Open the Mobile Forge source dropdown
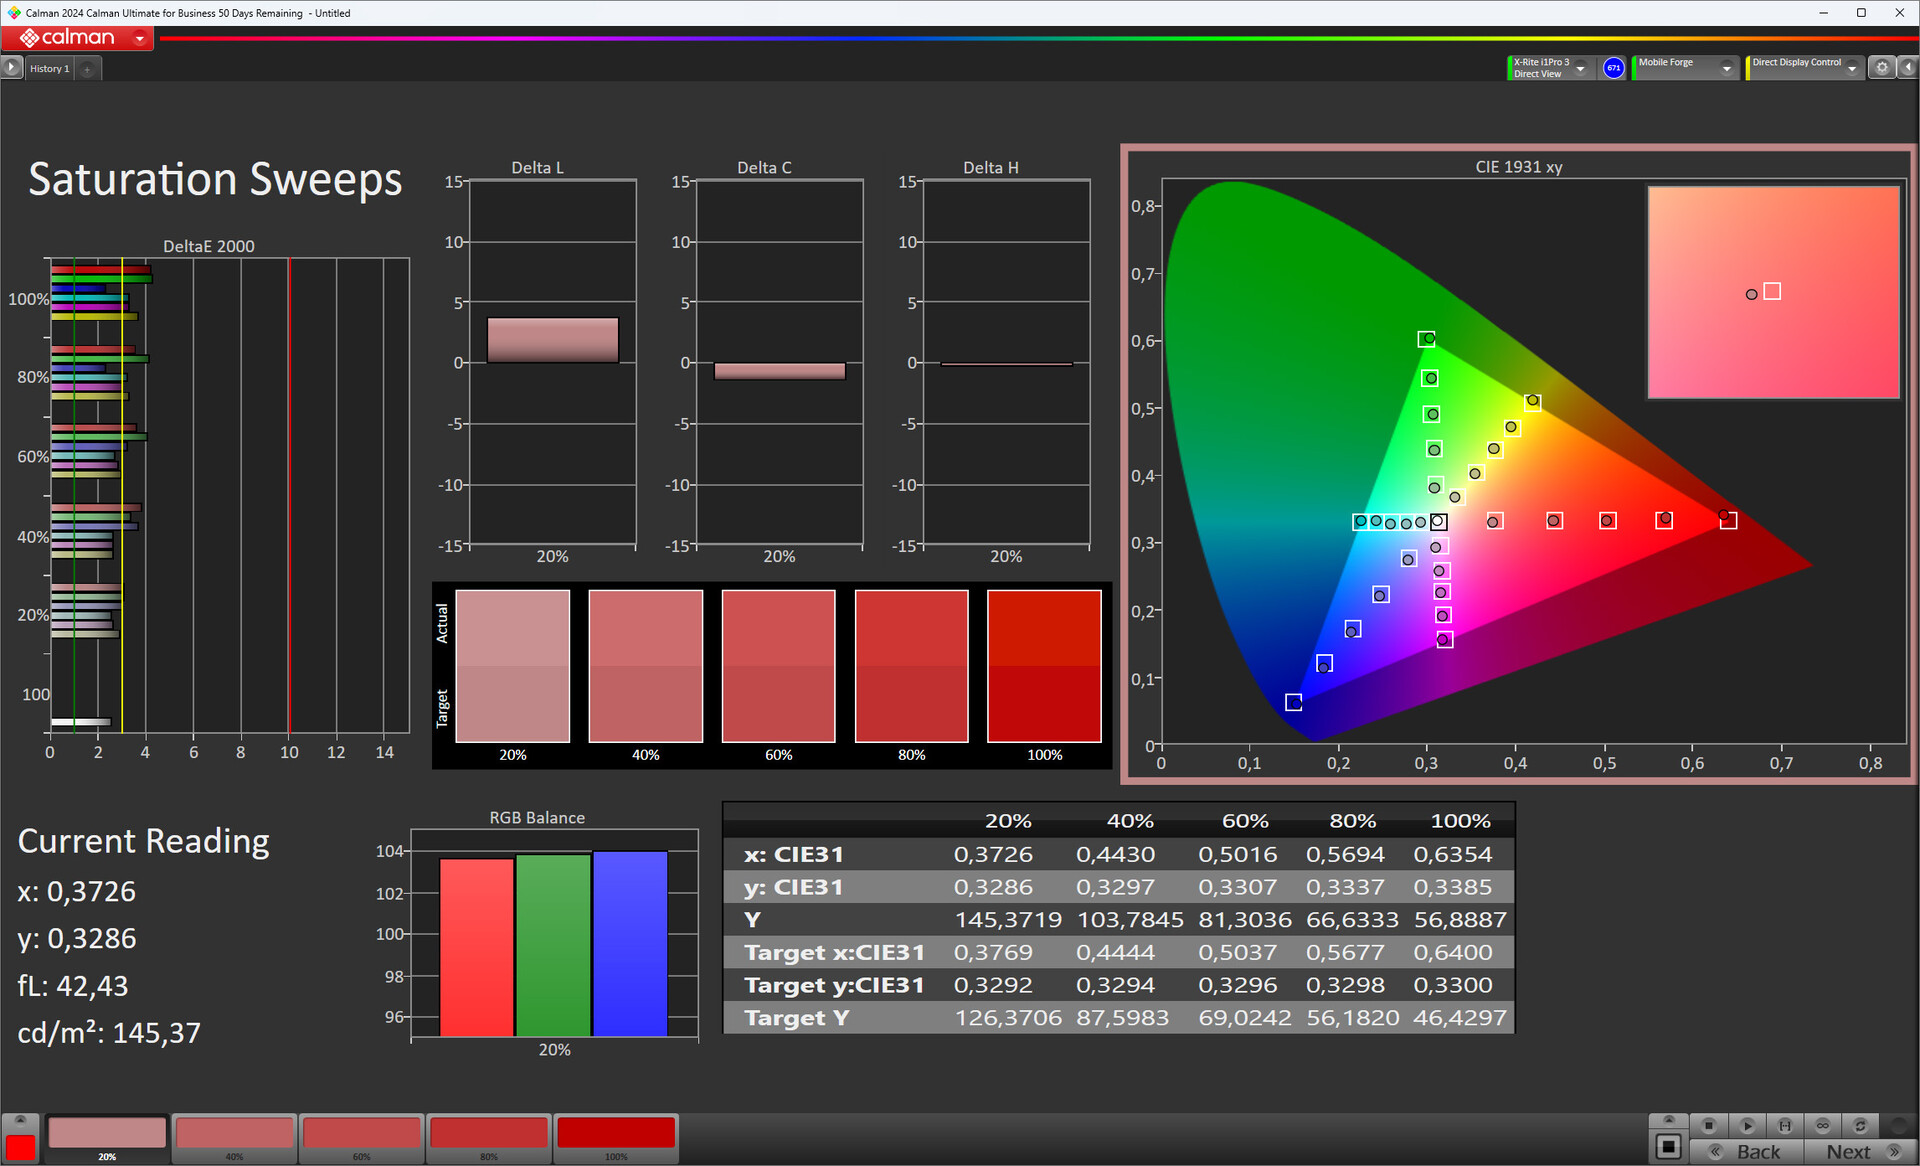Screen dimensions: 1920x1166 click(x=1726, y=68)
